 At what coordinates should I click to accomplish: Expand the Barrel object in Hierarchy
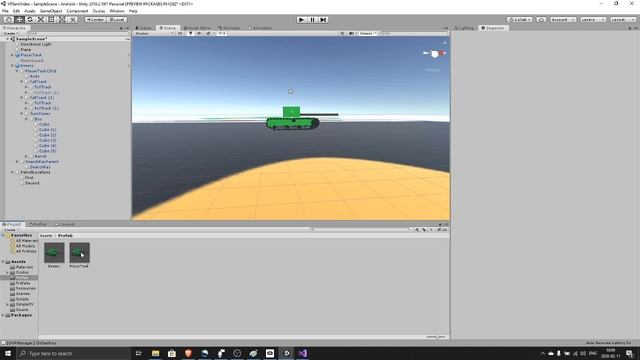26,156
